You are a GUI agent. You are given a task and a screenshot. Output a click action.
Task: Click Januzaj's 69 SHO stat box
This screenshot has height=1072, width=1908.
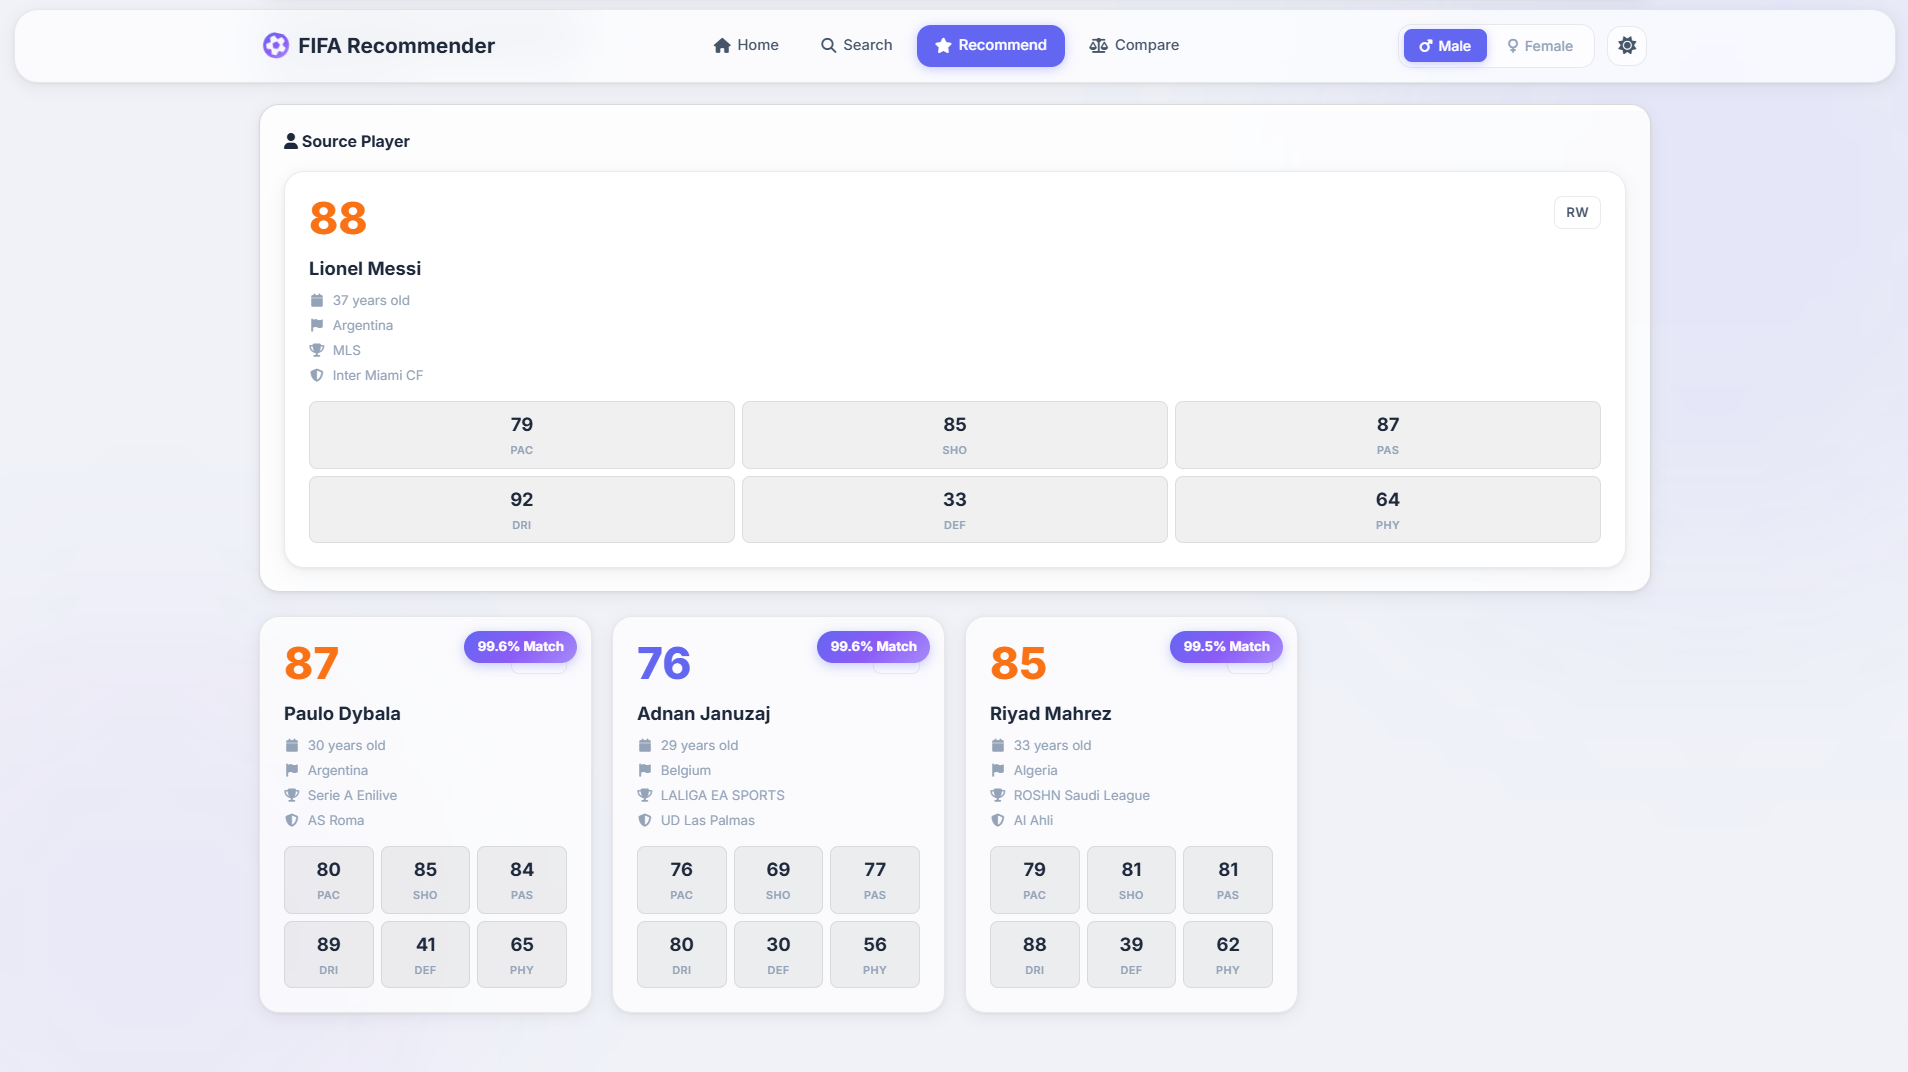click(x=778, y=880)
